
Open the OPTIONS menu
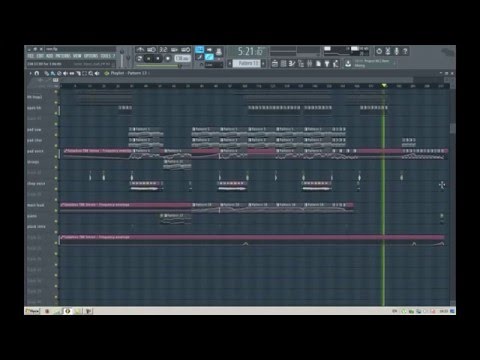[x=91, y=56]
